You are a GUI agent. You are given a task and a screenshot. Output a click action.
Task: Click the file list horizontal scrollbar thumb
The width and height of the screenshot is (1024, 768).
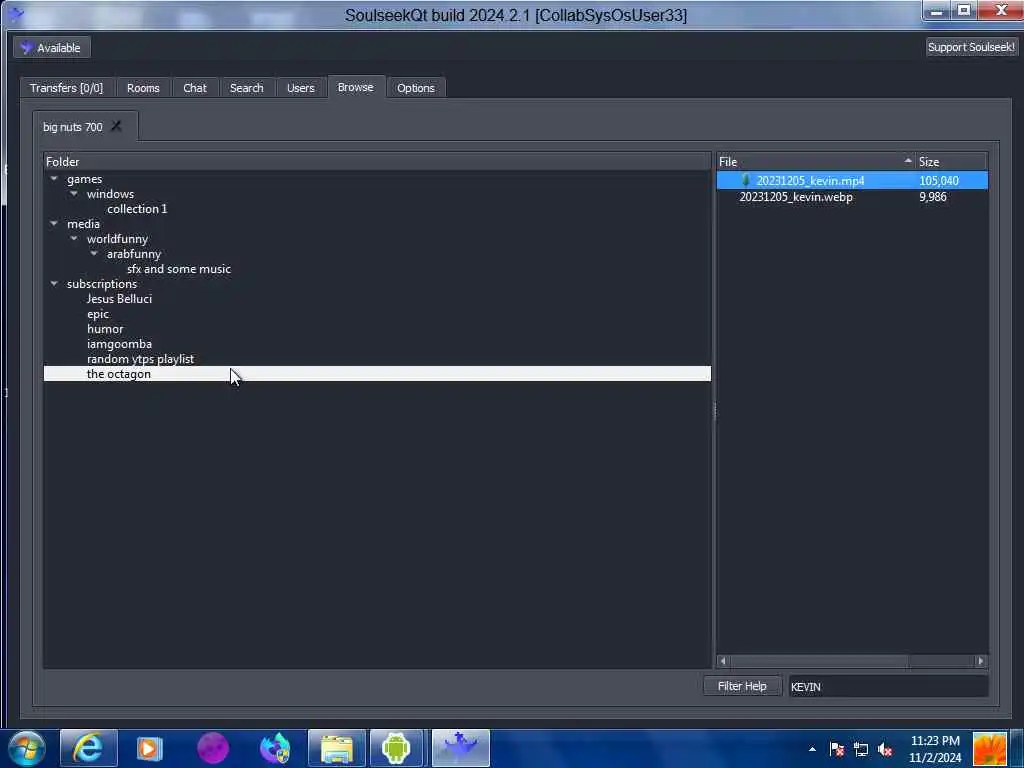(819, 661)
